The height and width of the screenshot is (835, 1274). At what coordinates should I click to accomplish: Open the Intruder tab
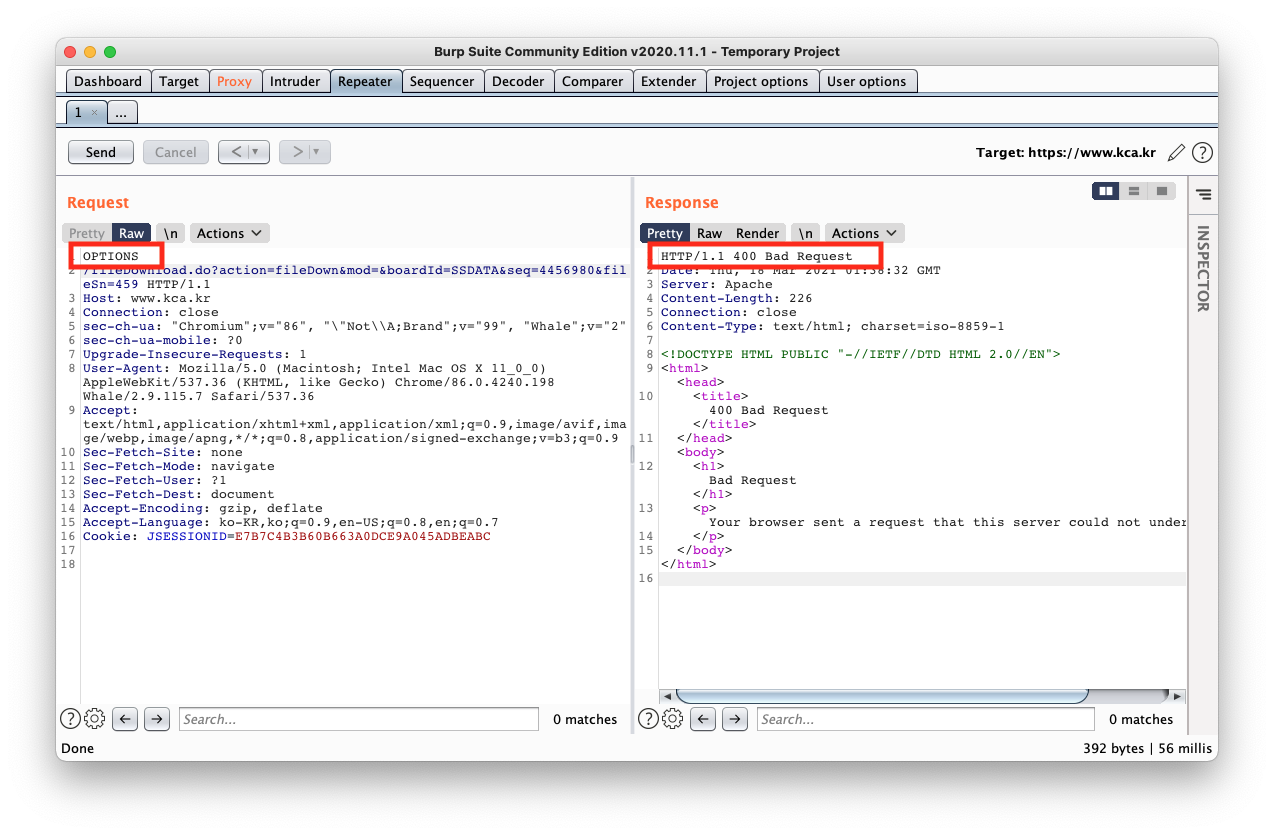(x=295, y=81)
